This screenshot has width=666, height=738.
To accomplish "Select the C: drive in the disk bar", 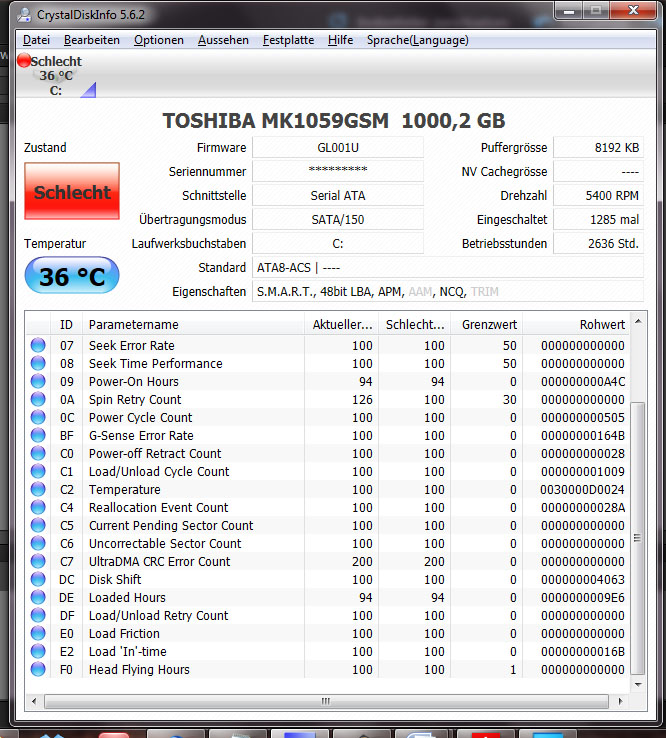I will [56, 75].
